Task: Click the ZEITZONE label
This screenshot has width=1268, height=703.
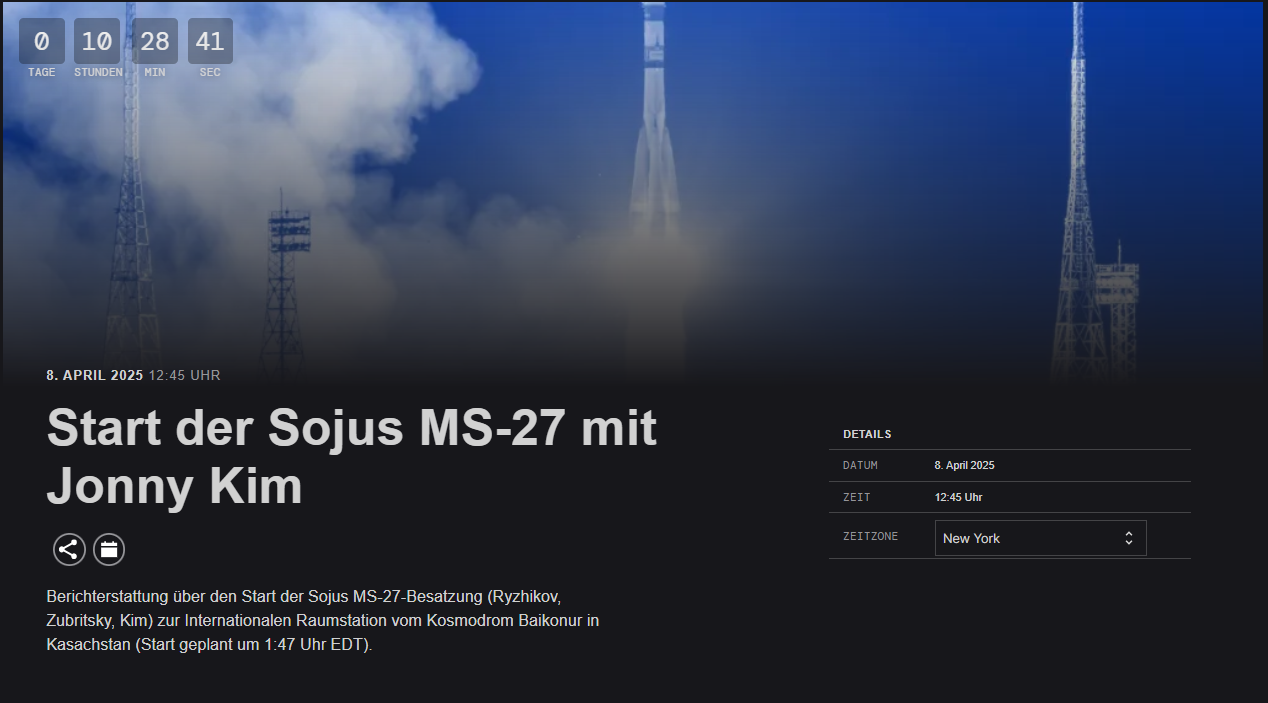Action: (870, 537)
